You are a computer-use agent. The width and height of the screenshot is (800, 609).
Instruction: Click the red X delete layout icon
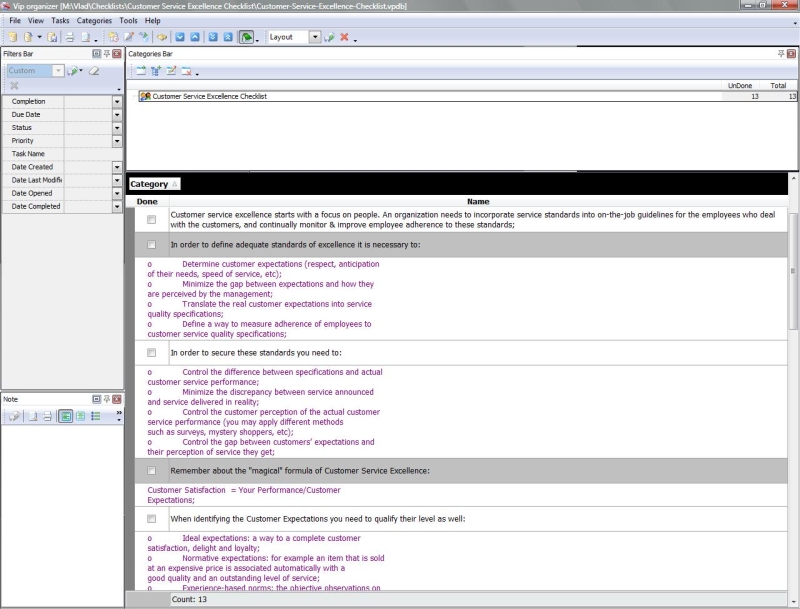coord(344,37)
